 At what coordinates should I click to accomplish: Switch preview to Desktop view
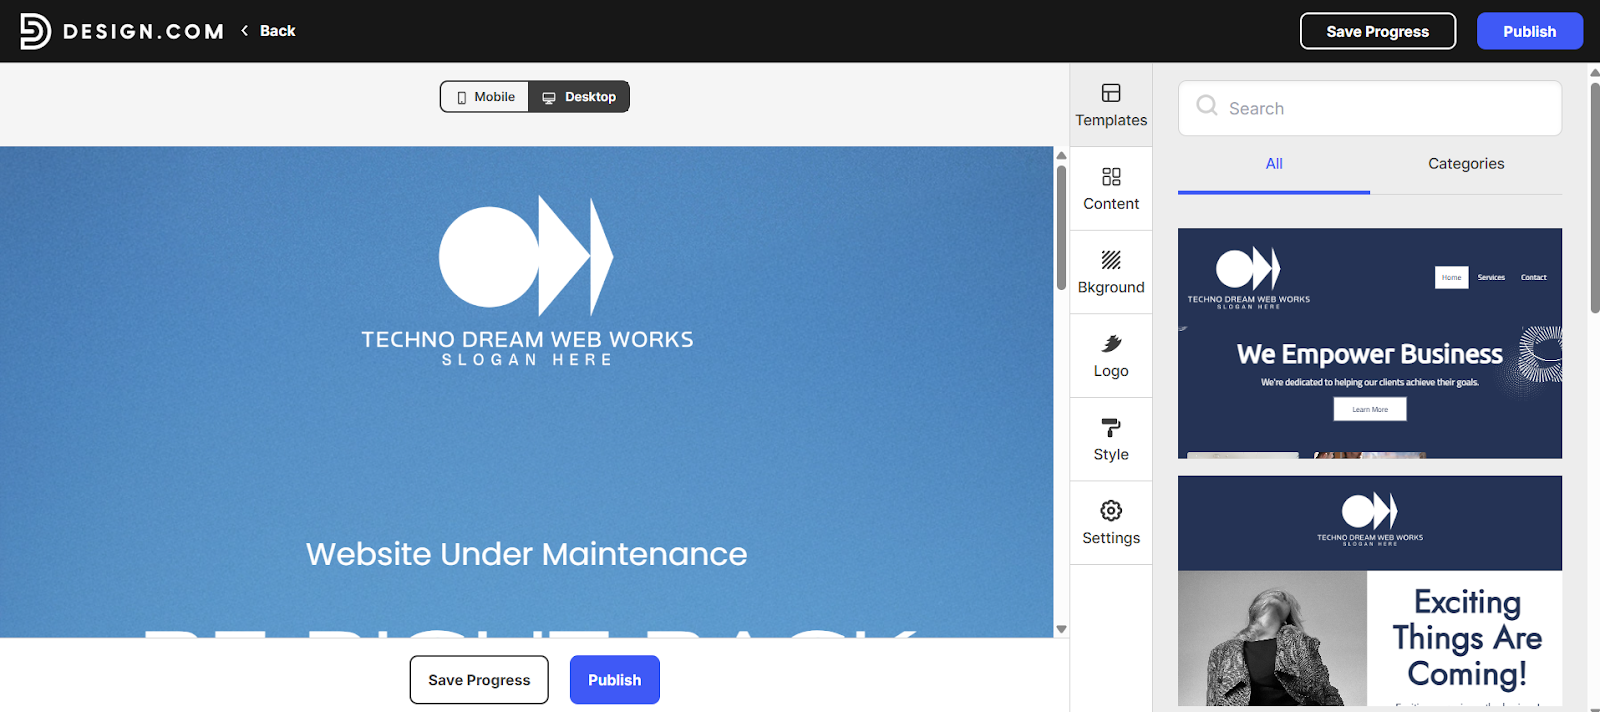pyautogui.click(x=579, y=97)
